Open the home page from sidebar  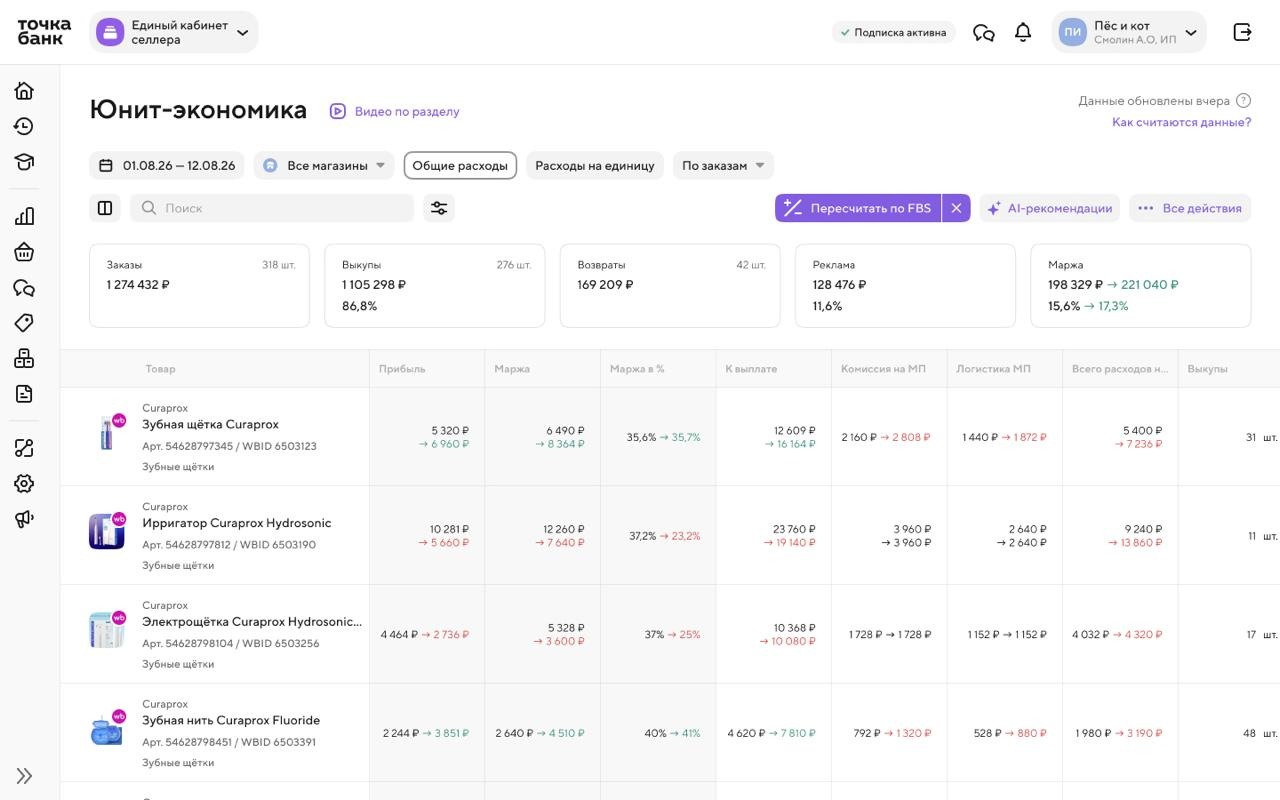click(24, 91)
